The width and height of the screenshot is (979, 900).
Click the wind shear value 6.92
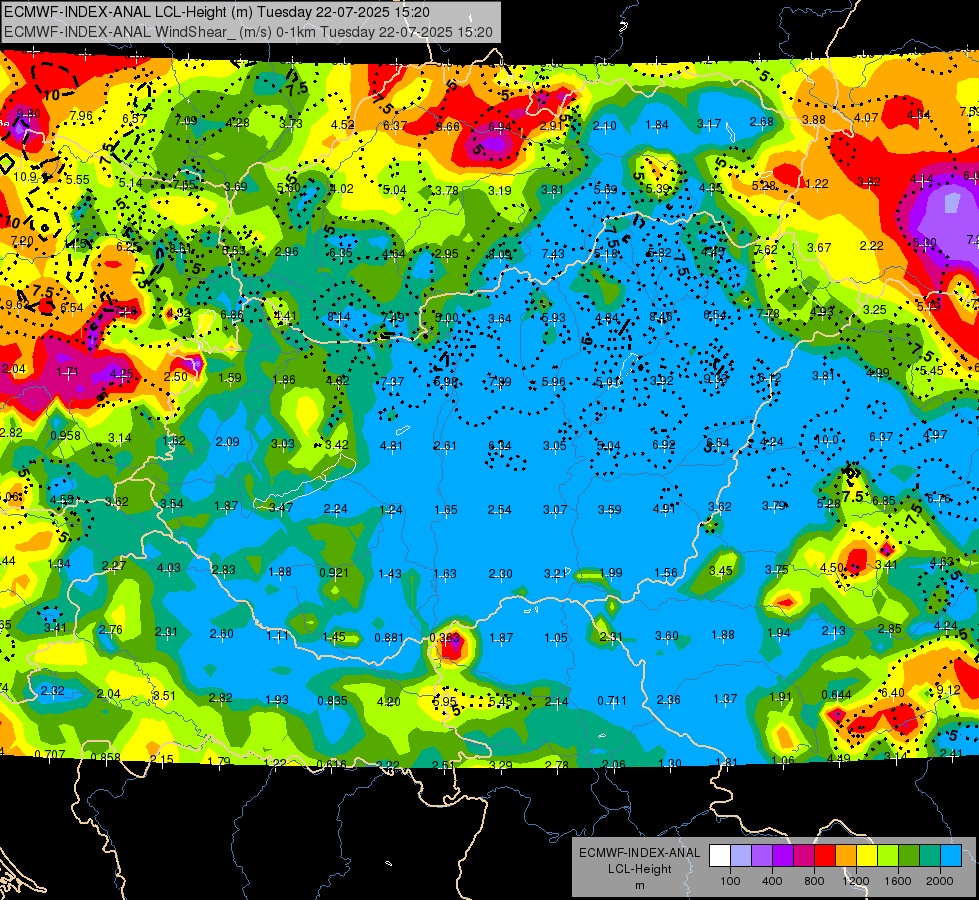coord(664,444)
